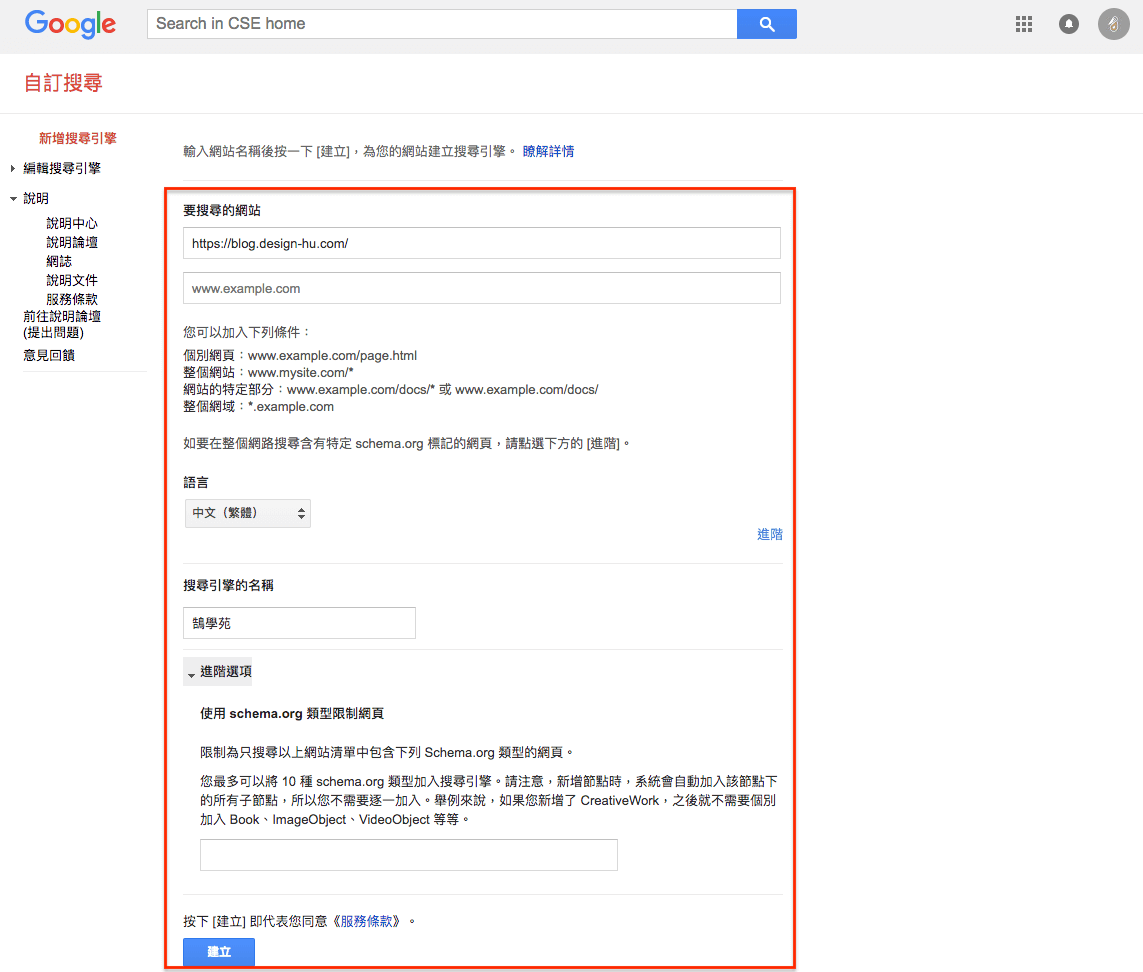
Task: Click the Search in CSE home box
Action: 441,24
